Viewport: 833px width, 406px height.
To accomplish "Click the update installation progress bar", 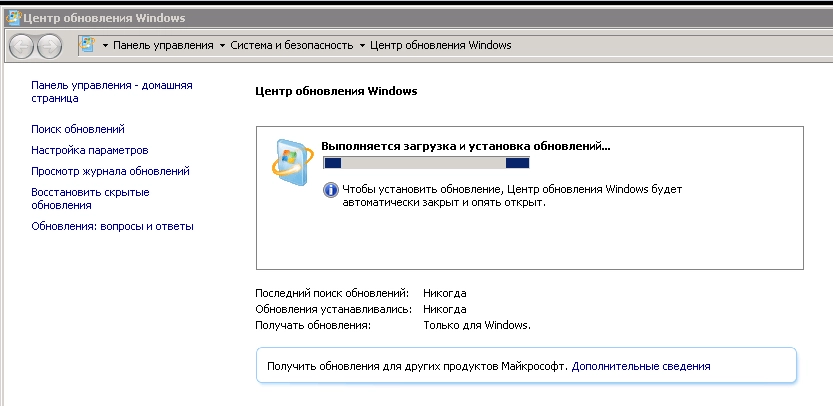I will (426, 163).
